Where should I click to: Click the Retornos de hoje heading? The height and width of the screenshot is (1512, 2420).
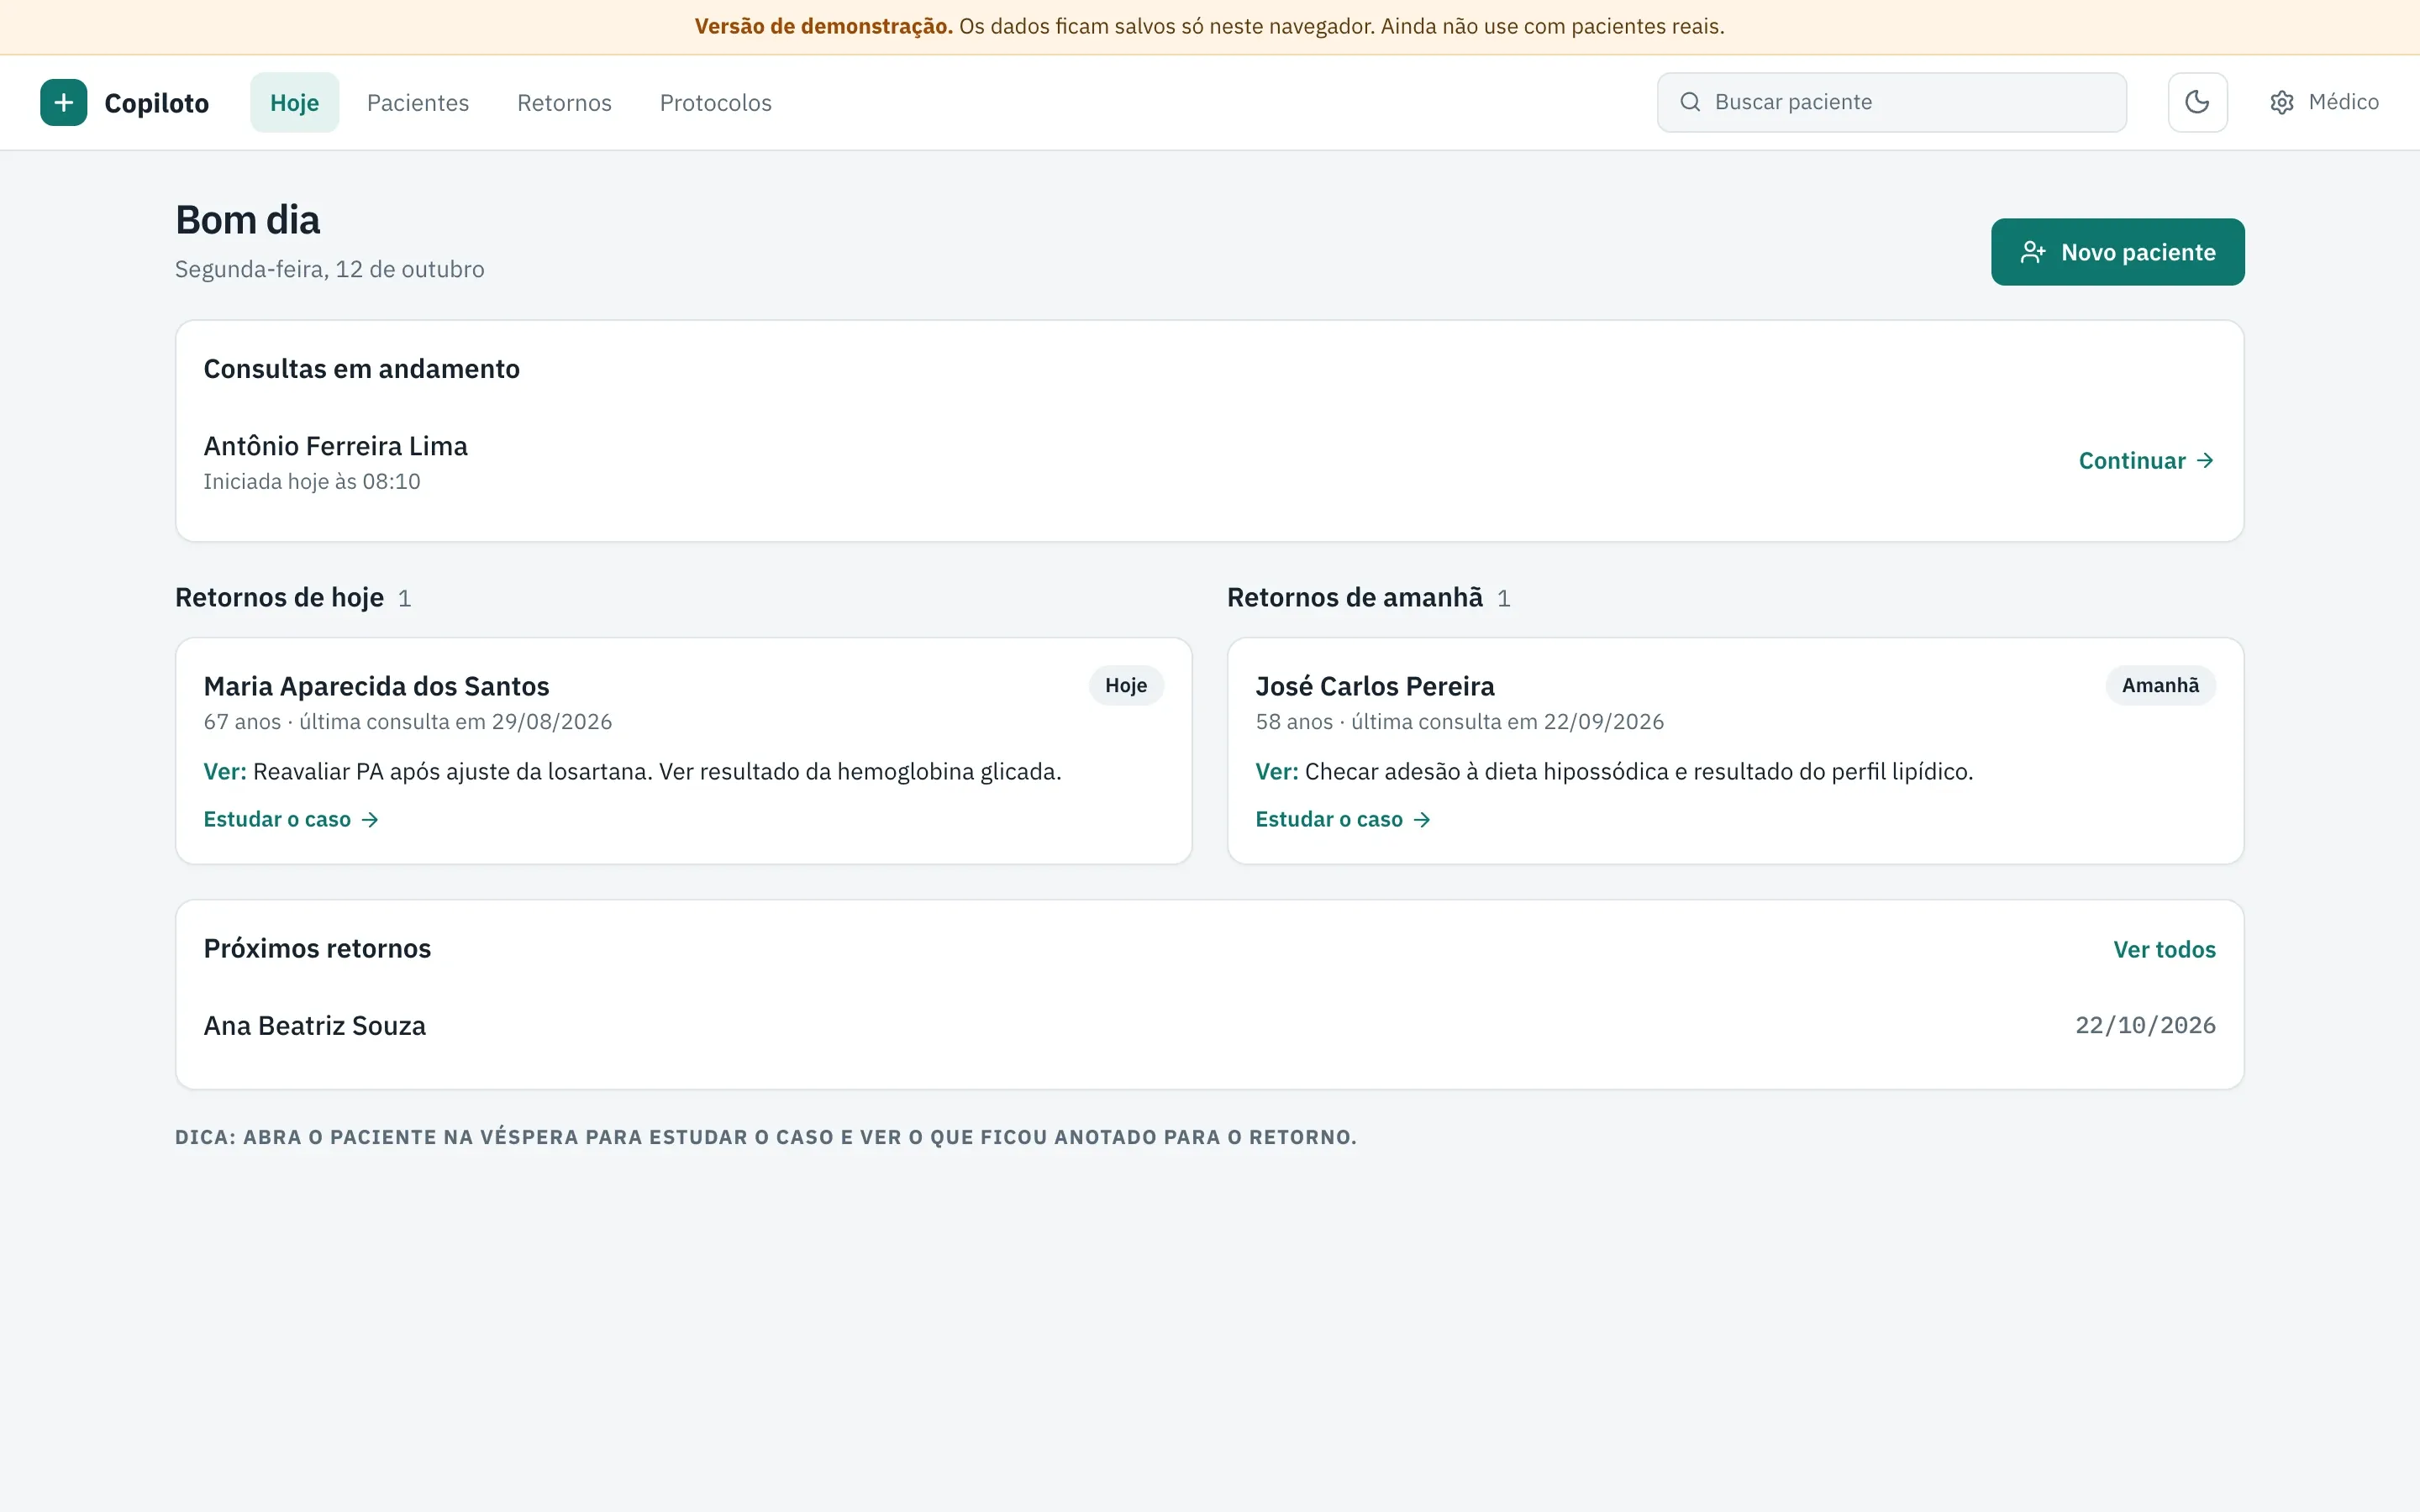tap(279, 598)
